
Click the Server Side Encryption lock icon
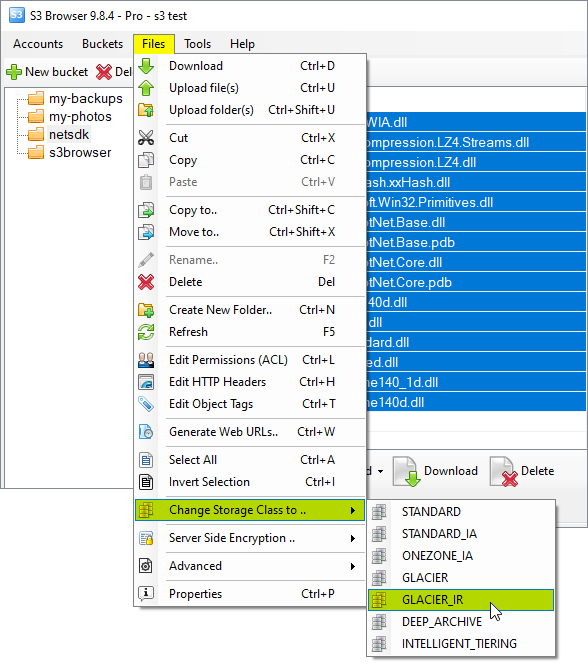(146, 538)
